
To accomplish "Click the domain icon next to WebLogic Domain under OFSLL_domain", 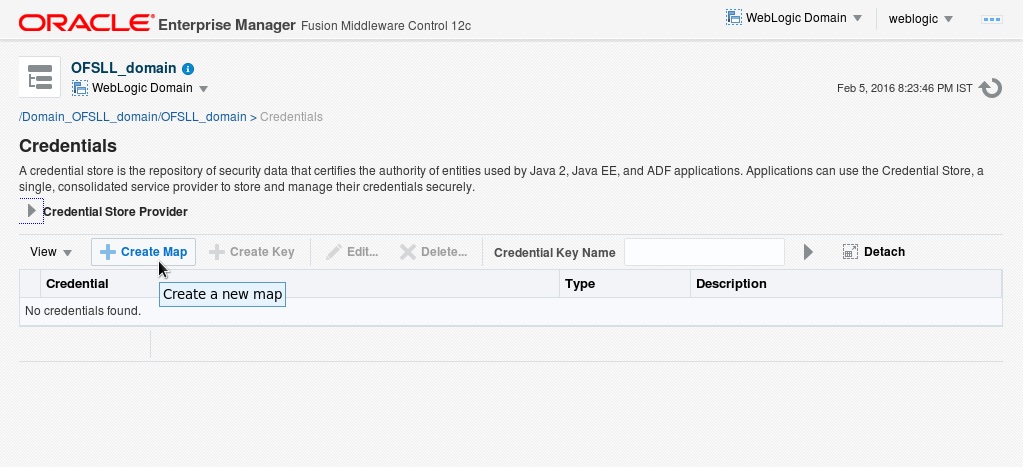I will [80, 88].
